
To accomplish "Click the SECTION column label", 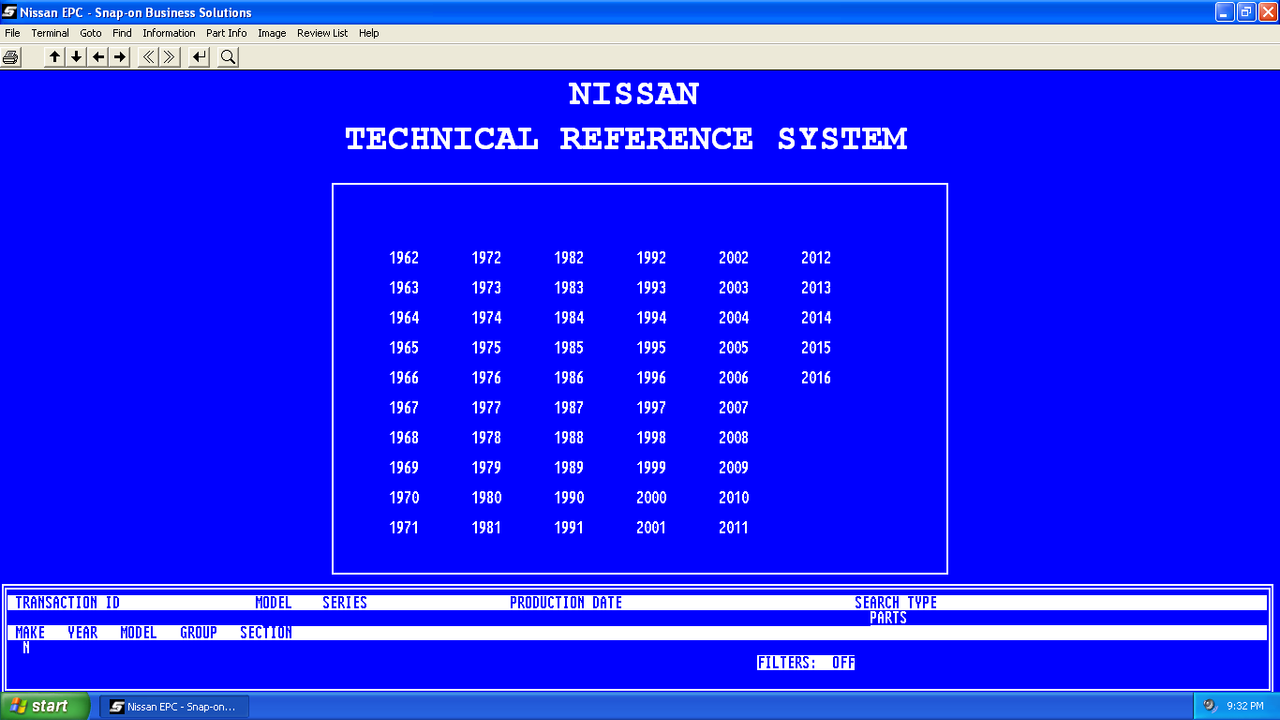I will pos(266,633).
